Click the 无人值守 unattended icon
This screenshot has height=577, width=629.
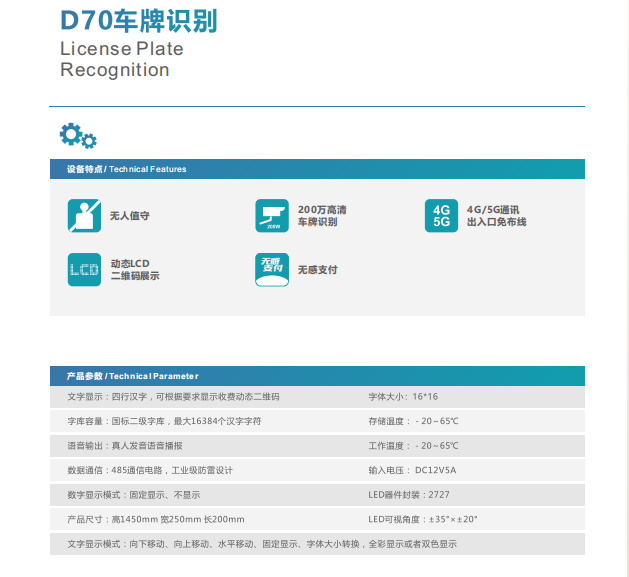pyautogui.click(x=84, y=216)
